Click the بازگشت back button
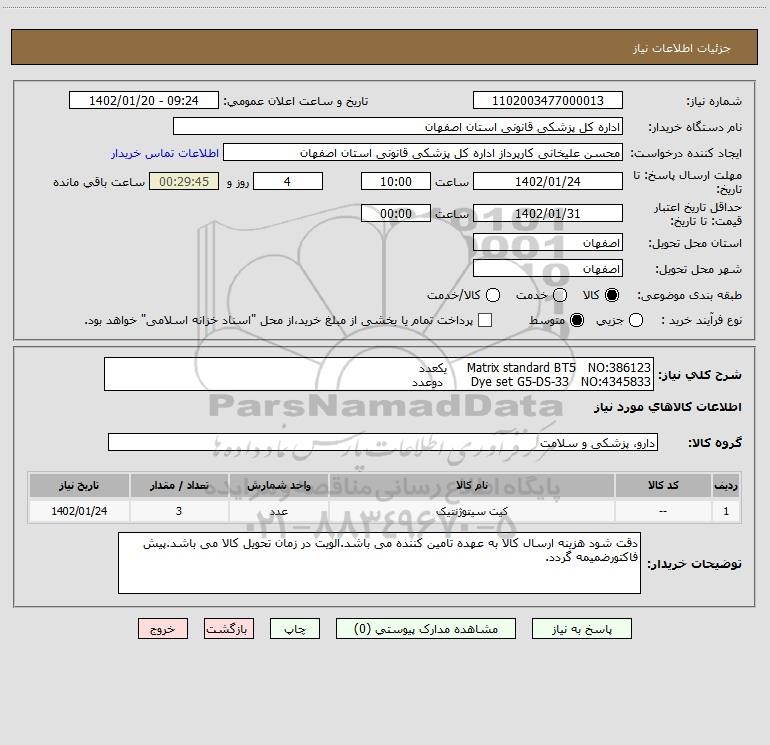This screenshot has width=770, height=745. pyautogui.click(x=229, y=629)
